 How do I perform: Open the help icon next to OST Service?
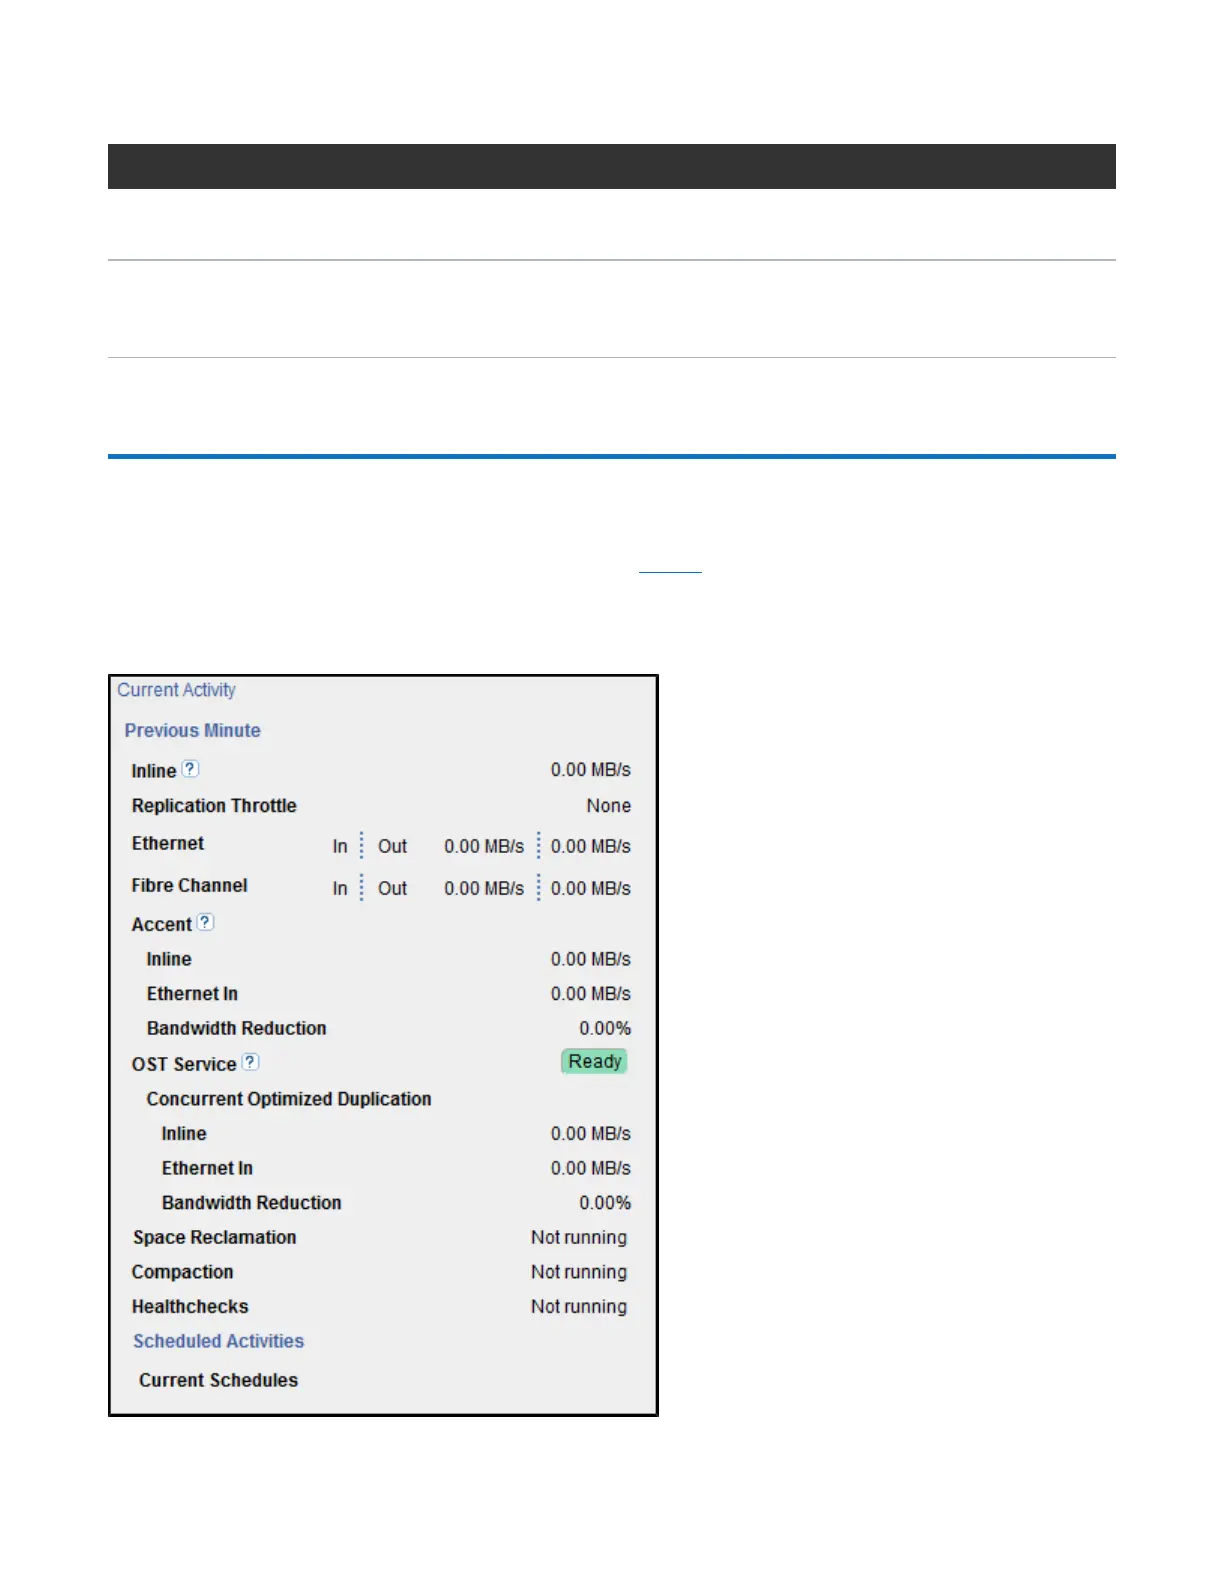click(250, 1062)
